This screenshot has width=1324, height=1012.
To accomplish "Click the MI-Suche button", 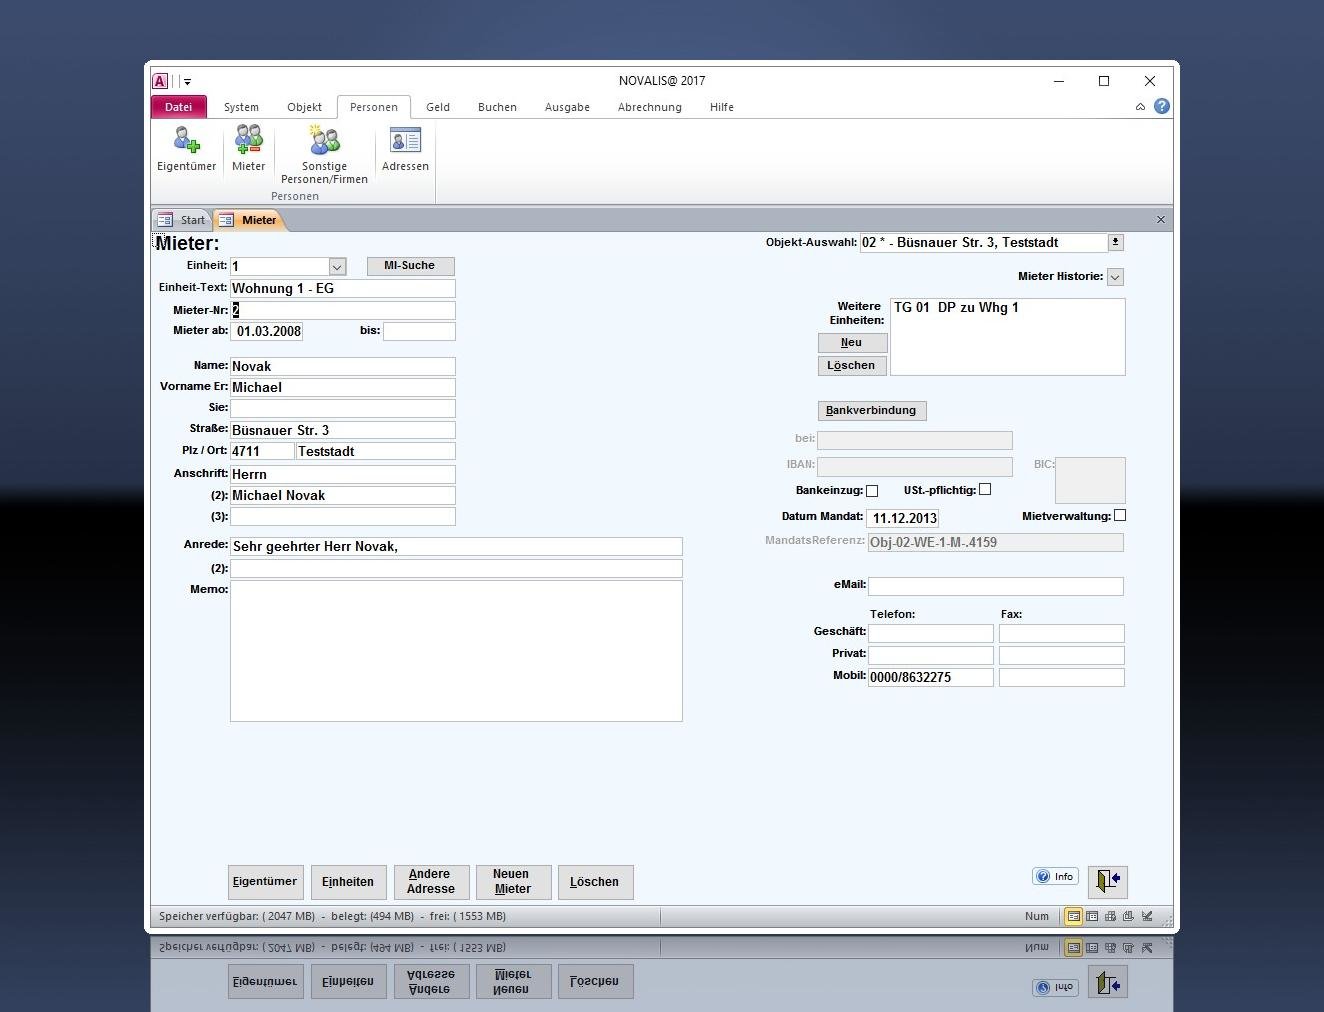I will click(410, 266).
